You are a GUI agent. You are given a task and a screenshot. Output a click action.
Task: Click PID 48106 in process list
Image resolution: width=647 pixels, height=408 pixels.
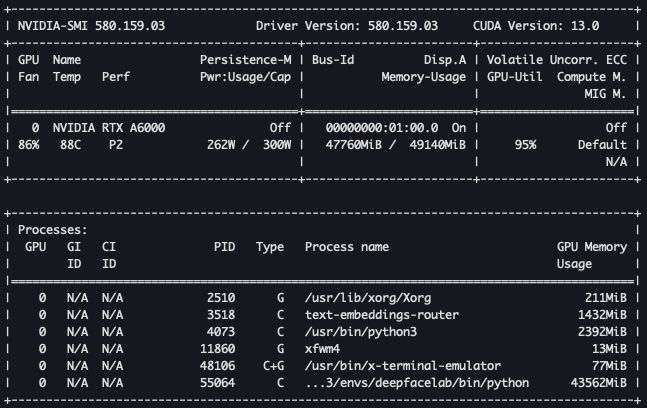217,366
